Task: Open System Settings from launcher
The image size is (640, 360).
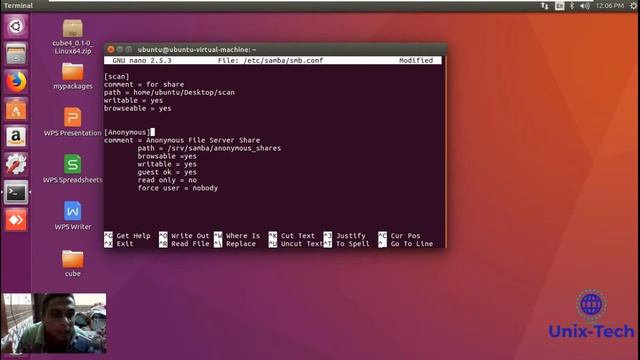Action: (x=16, y=164)
